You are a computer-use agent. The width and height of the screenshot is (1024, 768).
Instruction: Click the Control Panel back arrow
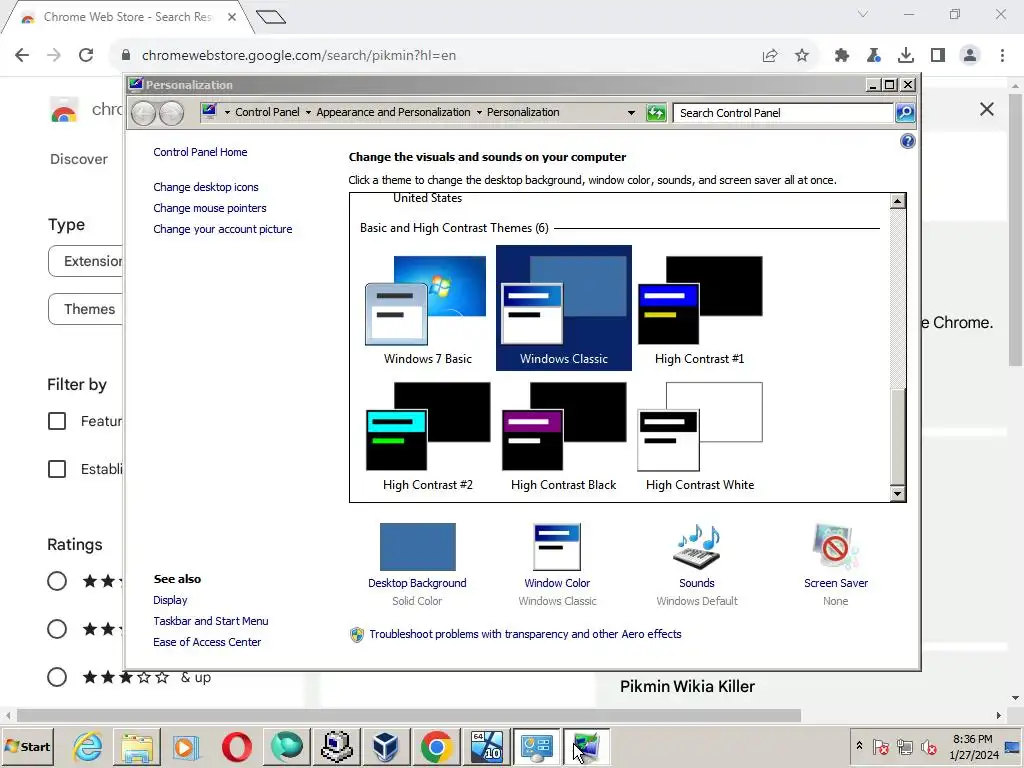pyautogui.click(x=143, y=113)
